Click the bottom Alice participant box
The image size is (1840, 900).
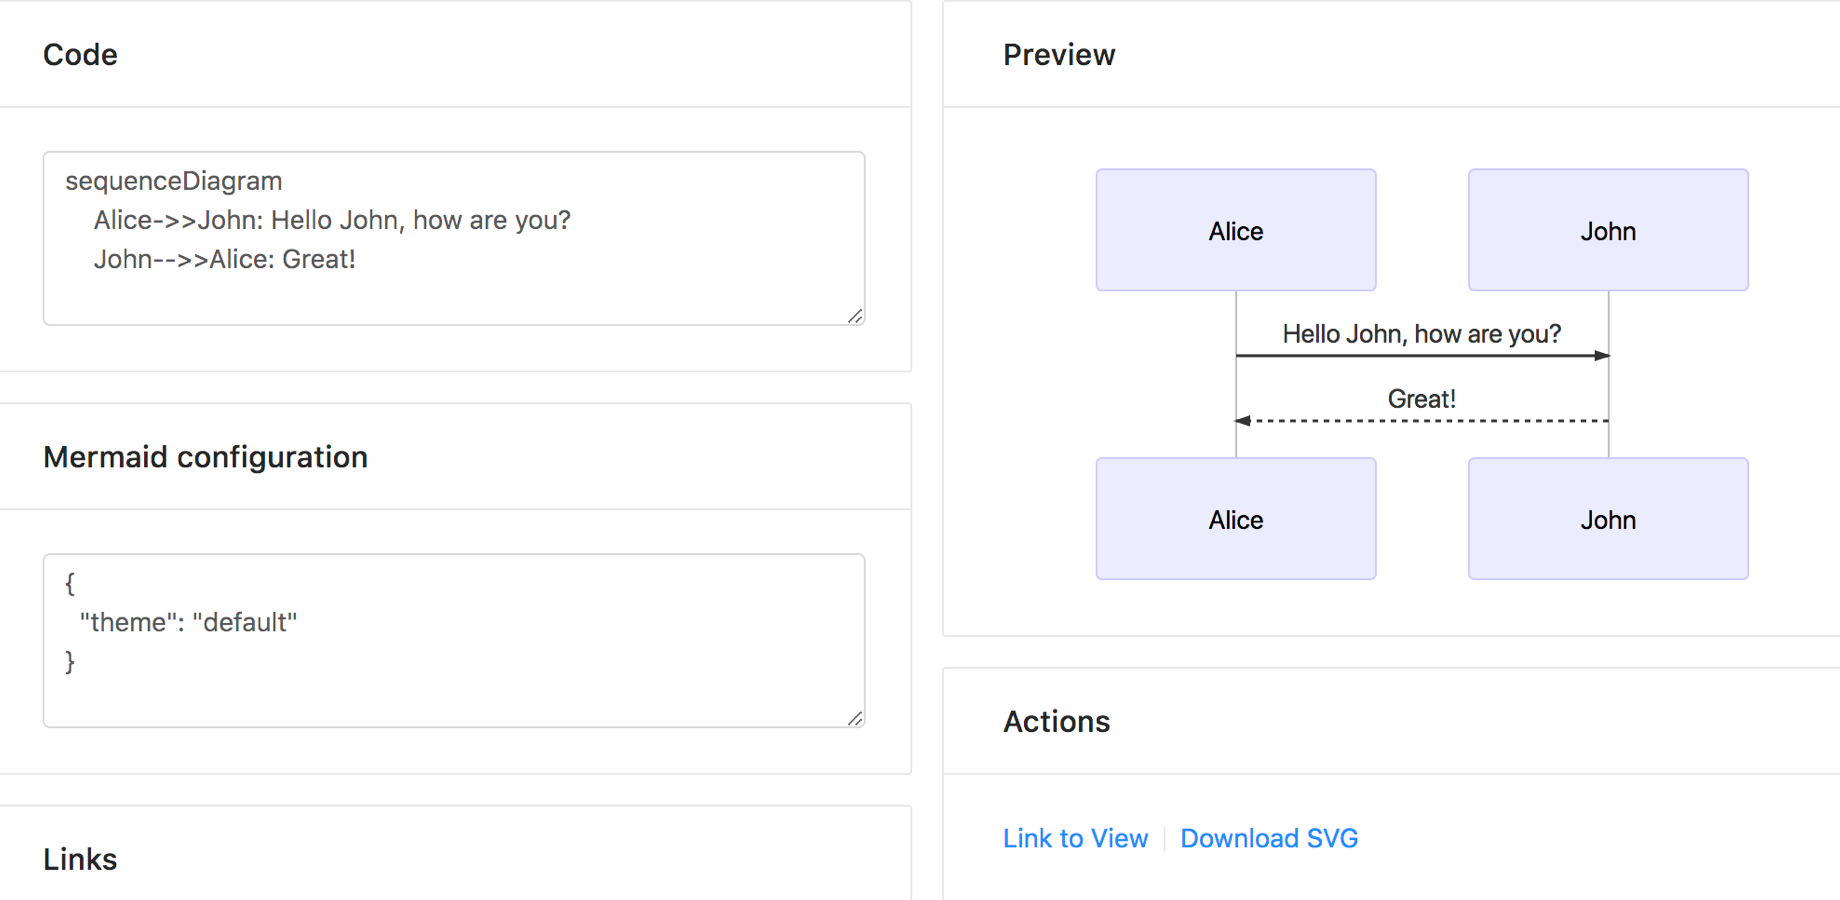click(1236, 519)
